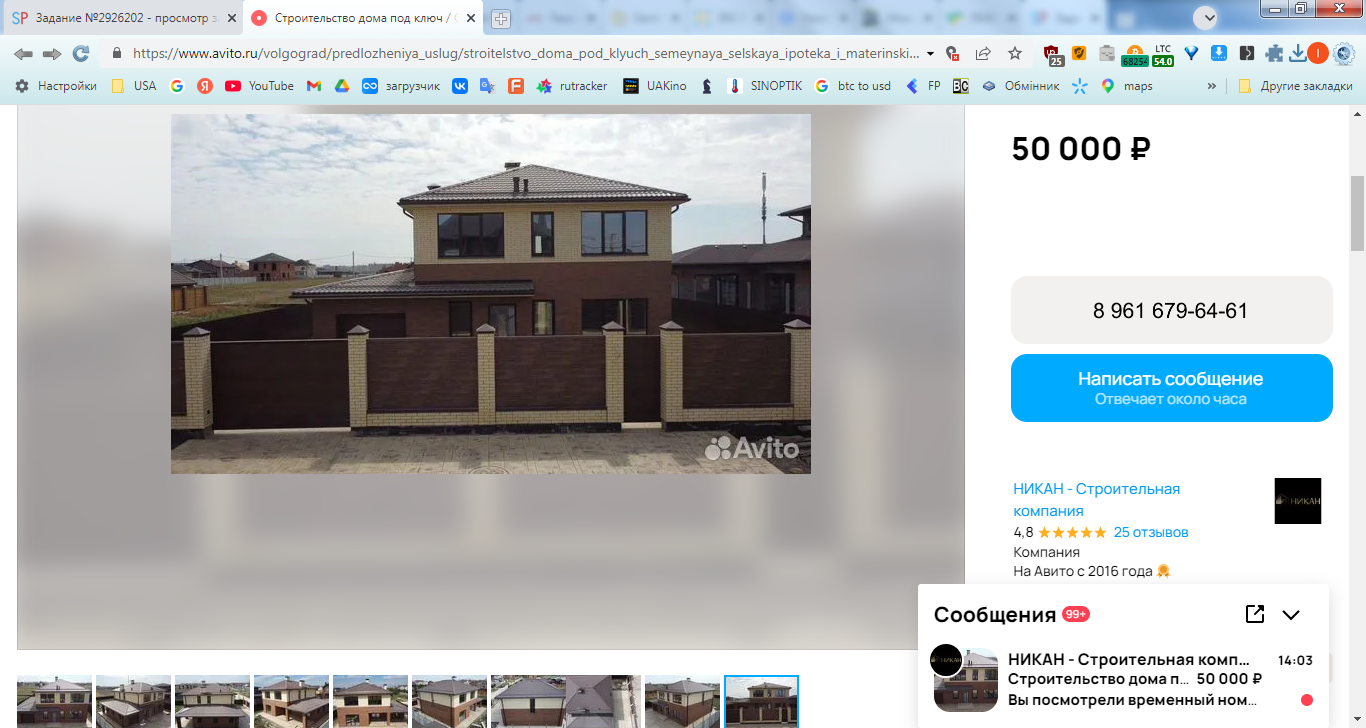1366x728 pixels.
Task: Go back with the browser arrow
Action: [x=23, y=53]
